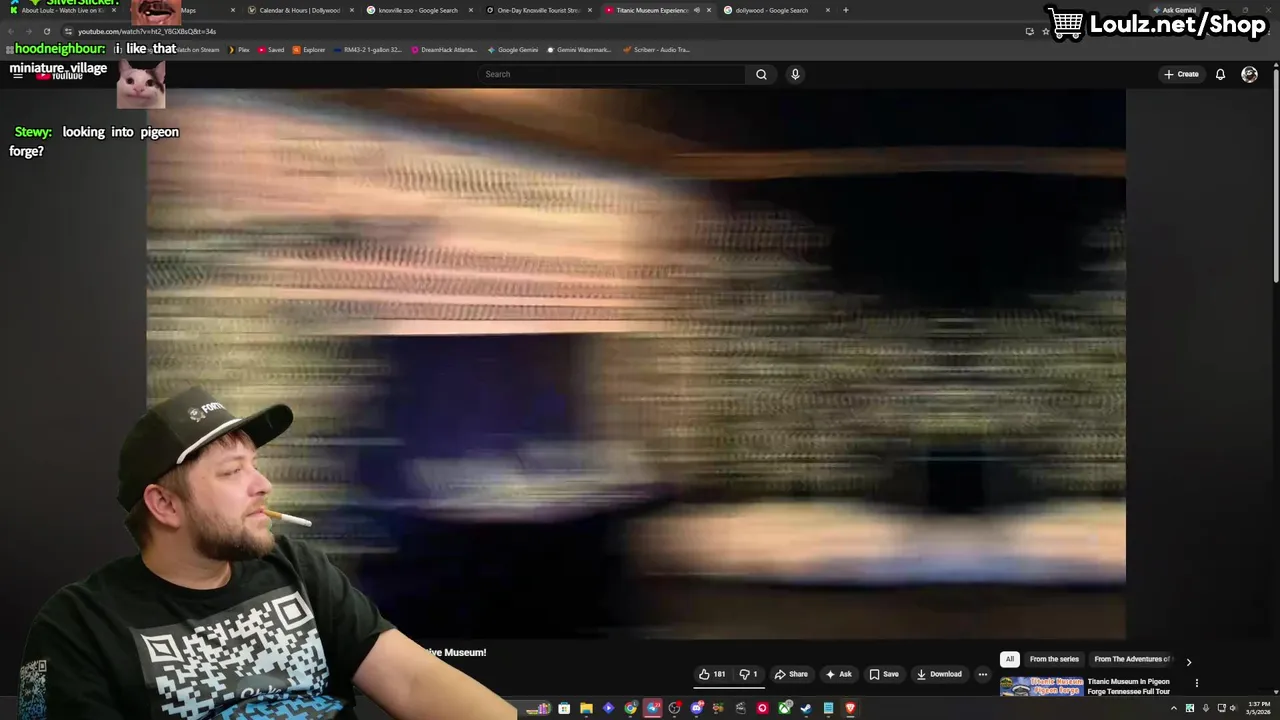Open Discord from the taskbar
This screenshot has height=720, width=1280.
(697, 708)
